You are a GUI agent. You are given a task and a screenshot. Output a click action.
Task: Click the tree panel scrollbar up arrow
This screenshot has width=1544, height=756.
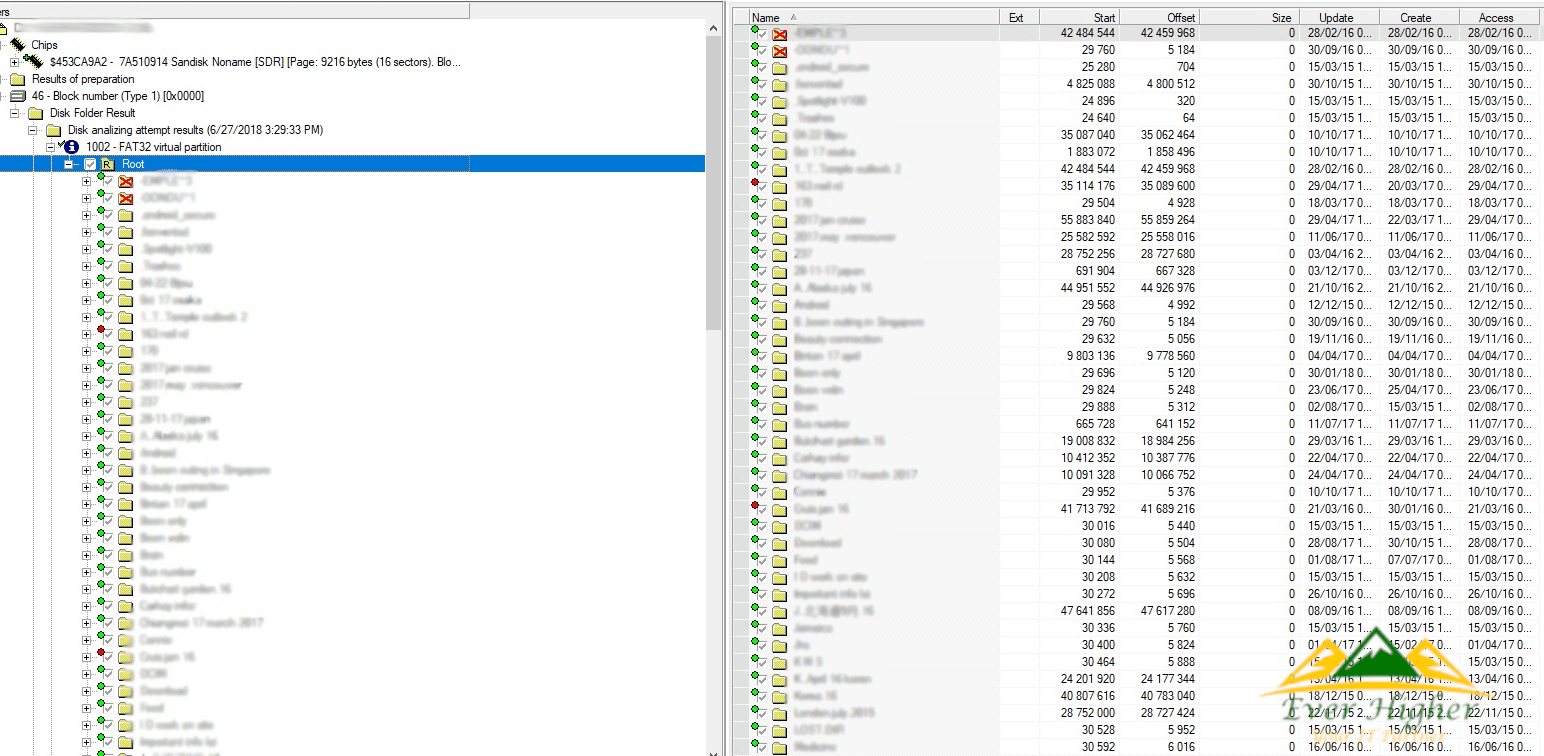point(713,28)
